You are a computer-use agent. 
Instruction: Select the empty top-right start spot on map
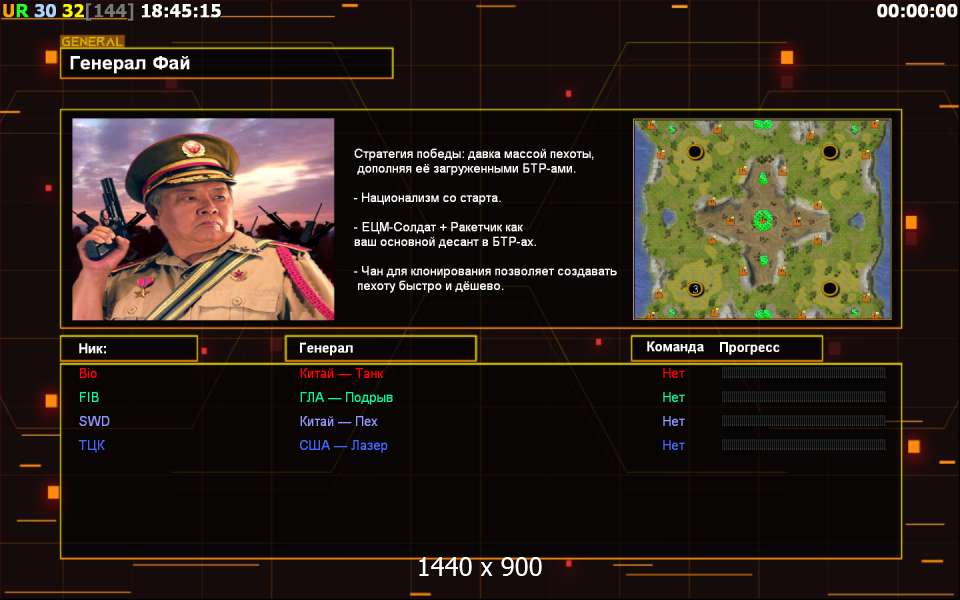pyautogui.click(x=830, y=151)
